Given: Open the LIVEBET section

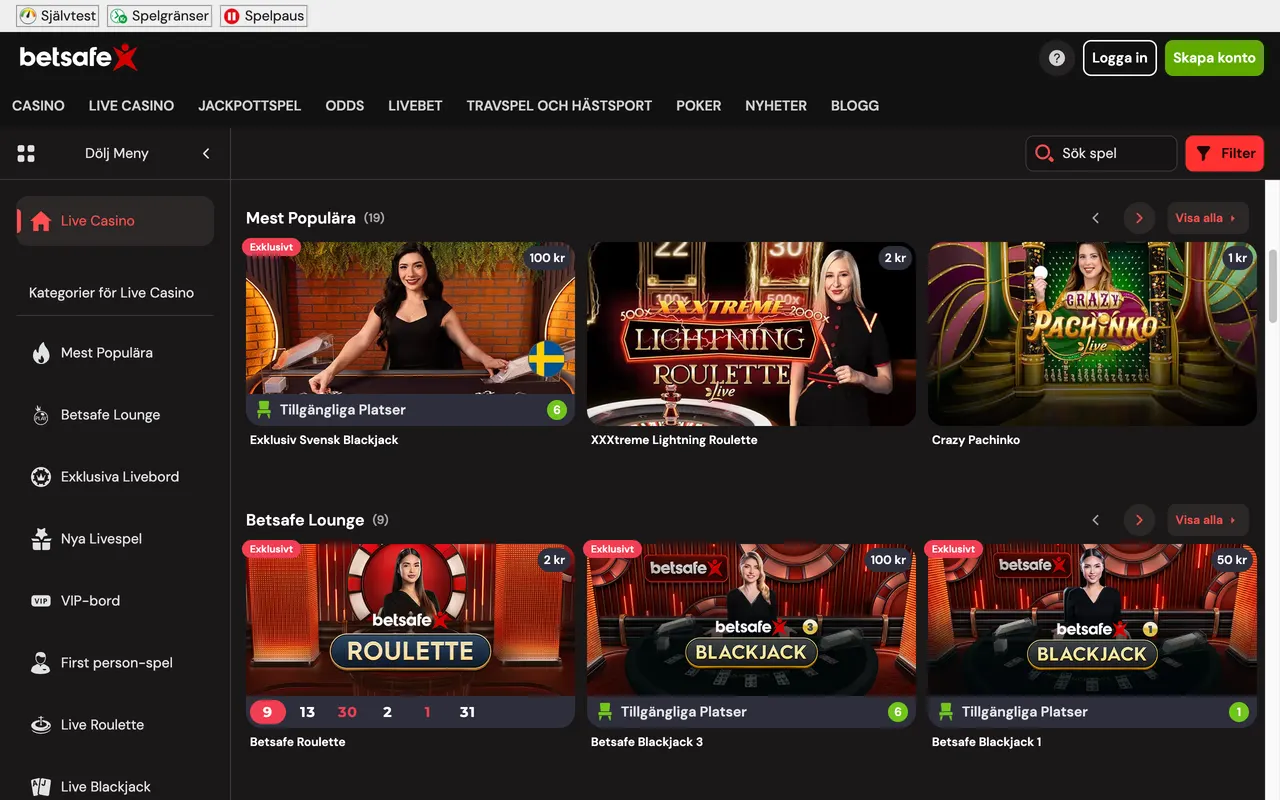Looking at the screenshot, I should tap(415, 105).
